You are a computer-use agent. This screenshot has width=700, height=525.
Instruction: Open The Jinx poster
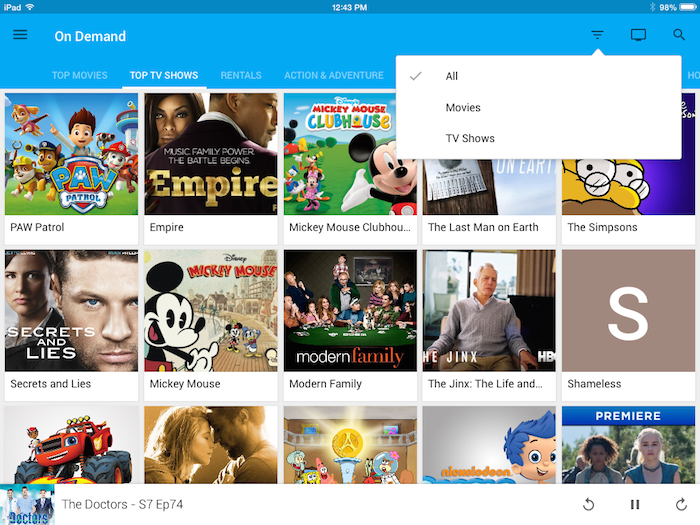click(x=489, y=311)
